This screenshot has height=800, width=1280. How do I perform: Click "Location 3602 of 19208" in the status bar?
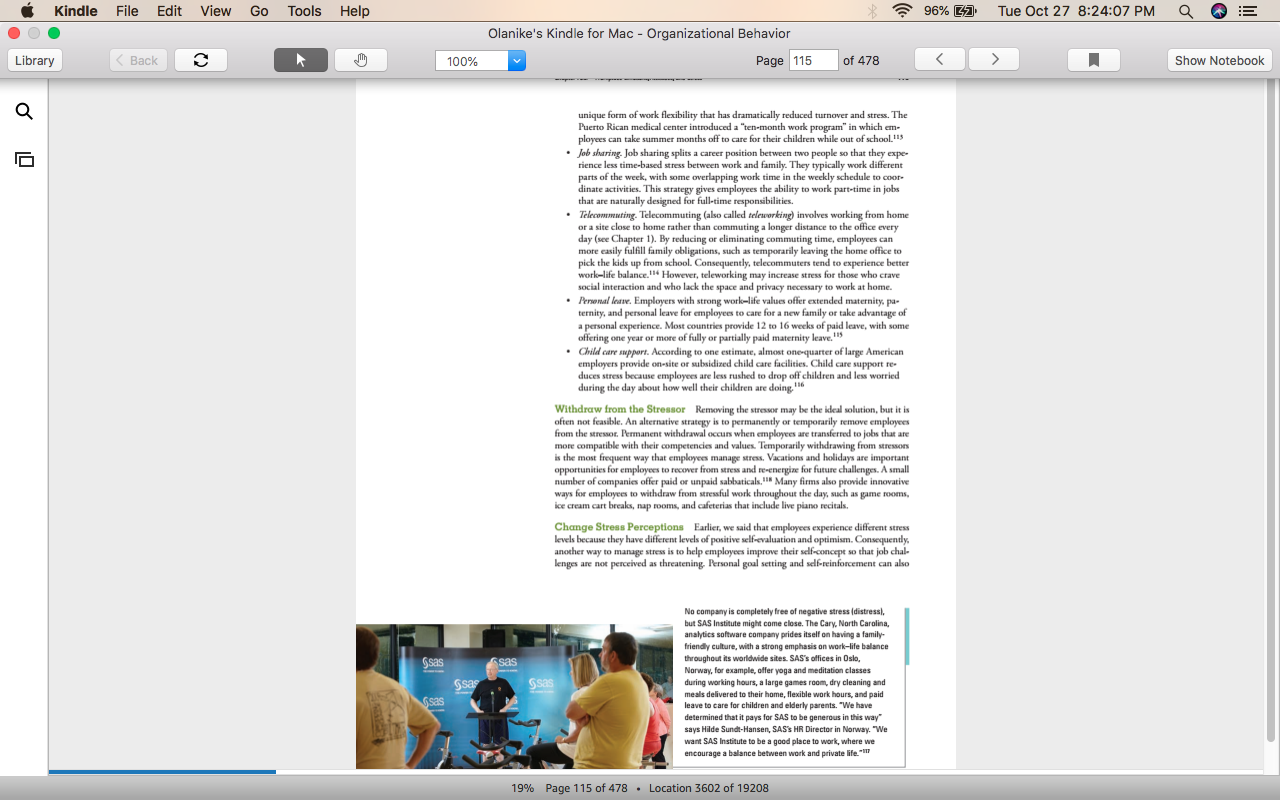[x=709, y=788]
